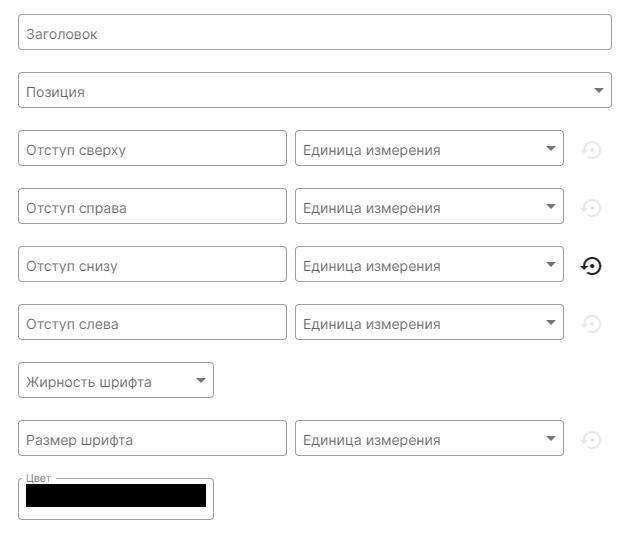
Task: Open the Позиция dropdown
Action: pos(315,90)
